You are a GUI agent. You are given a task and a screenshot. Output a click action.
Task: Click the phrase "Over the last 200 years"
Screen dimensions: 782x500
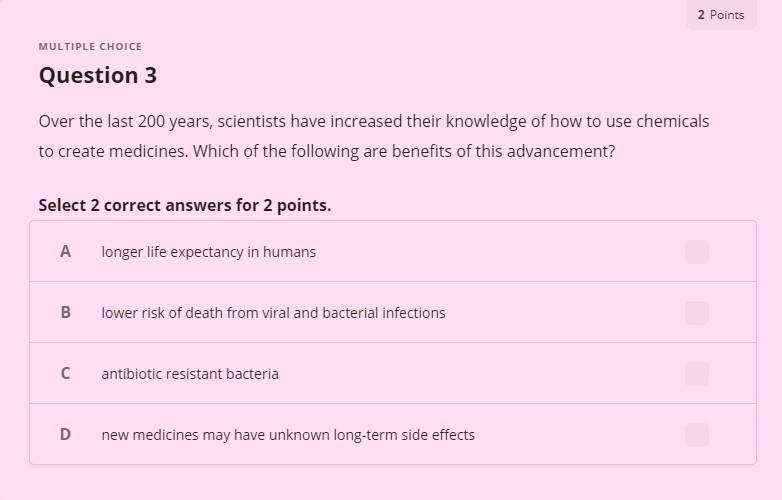[x=125, y=122]
